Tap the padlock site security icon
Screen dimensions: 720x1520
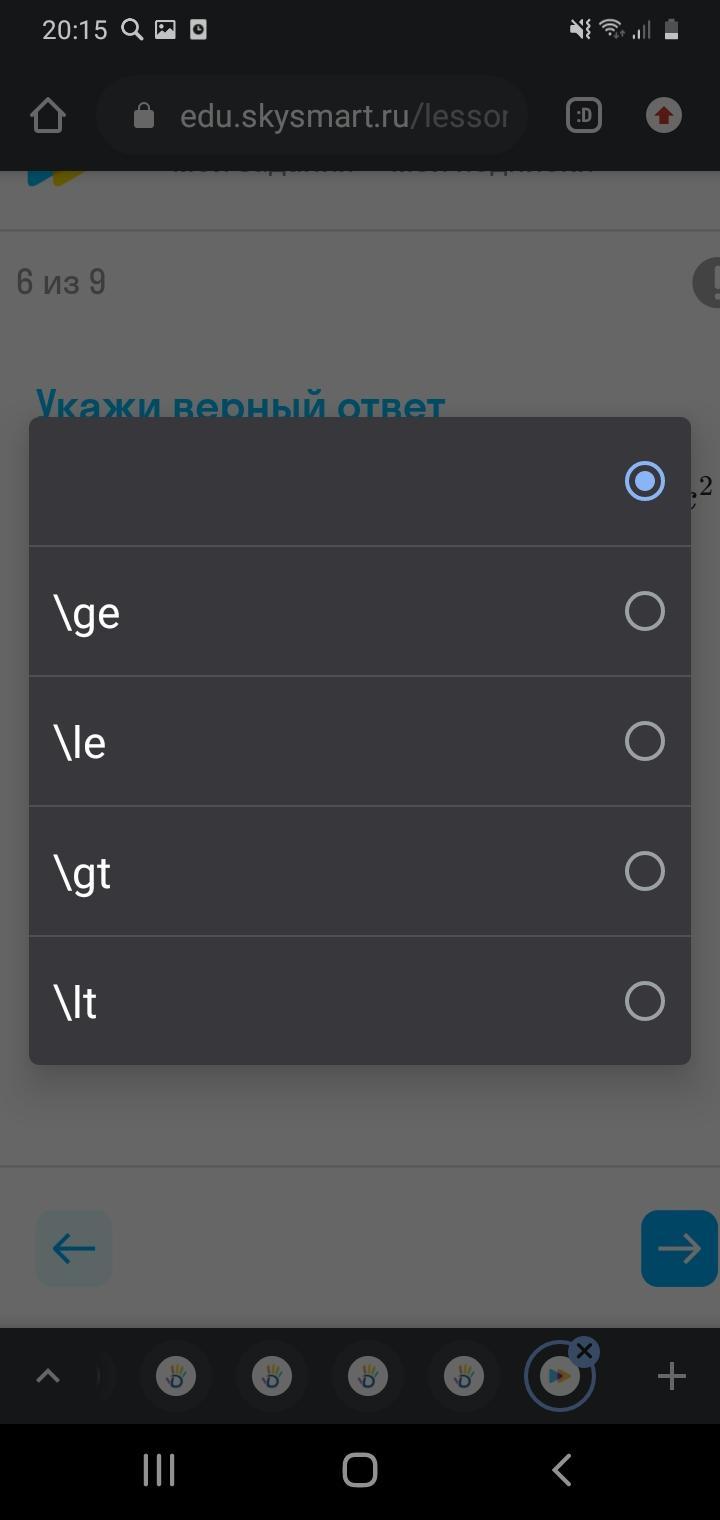(x=144, y=116)
